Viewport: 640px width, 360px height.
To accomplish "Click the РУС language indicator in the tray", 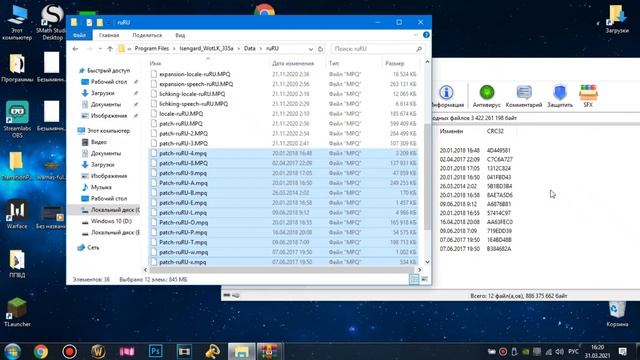I will (573, 351).
